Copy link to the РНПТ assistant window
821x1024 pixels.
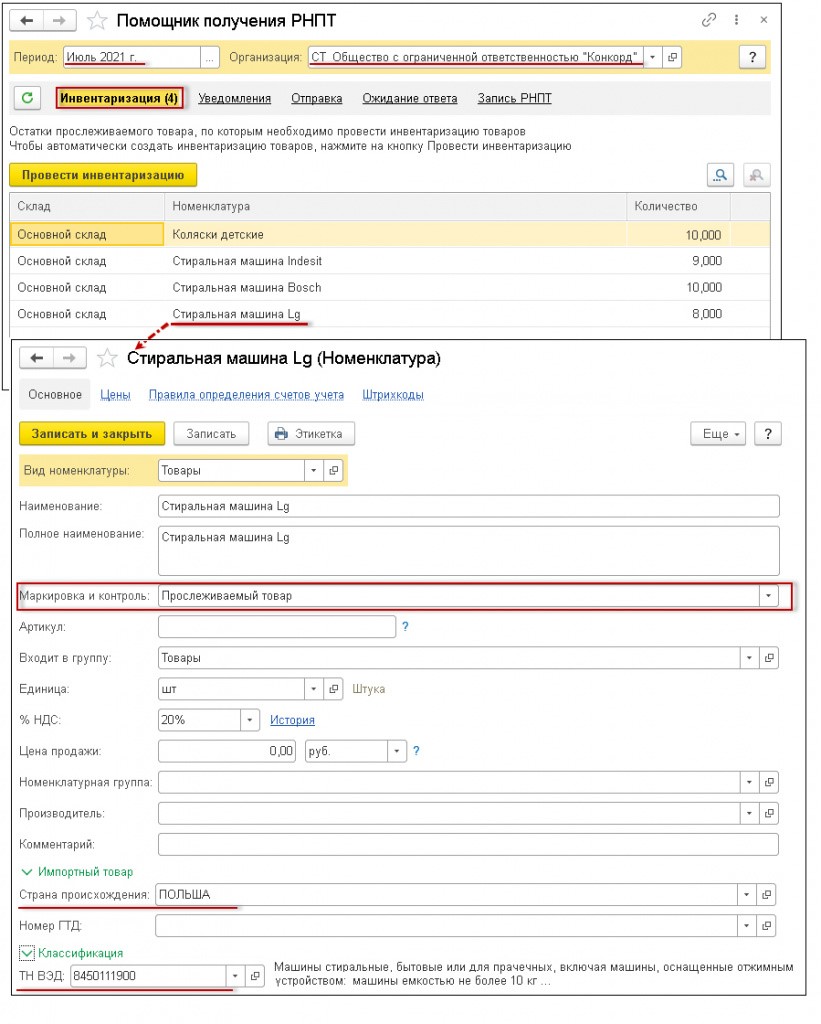click(709, 20)
